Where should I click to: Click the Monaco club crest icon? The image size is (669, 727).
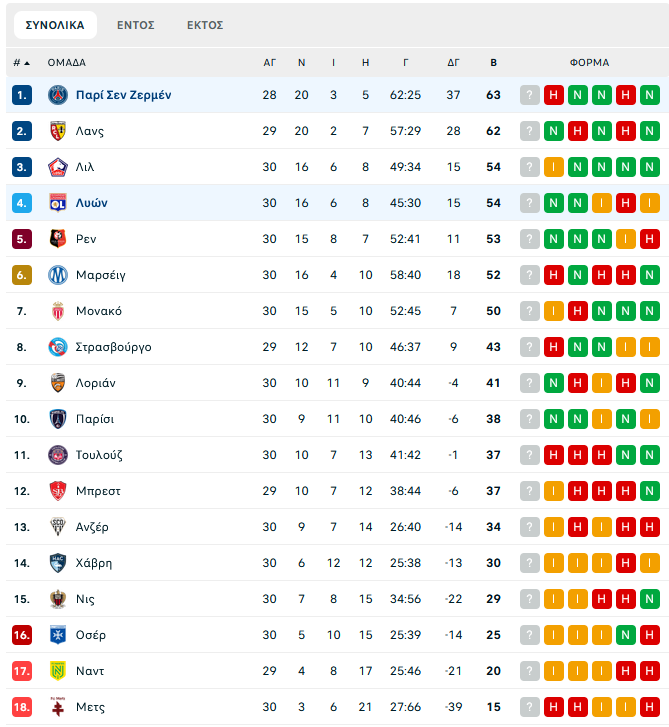click(57, 311)
